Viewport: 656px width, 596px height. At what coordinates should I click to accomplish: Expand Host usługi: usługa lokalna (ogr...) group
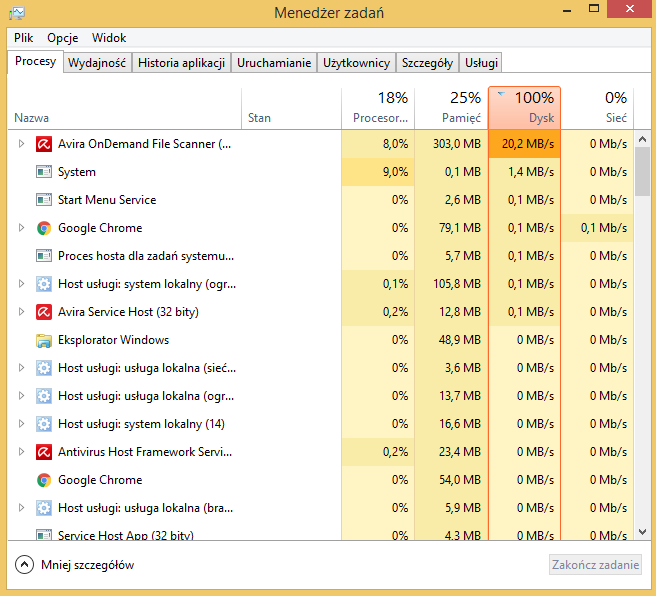21,396
